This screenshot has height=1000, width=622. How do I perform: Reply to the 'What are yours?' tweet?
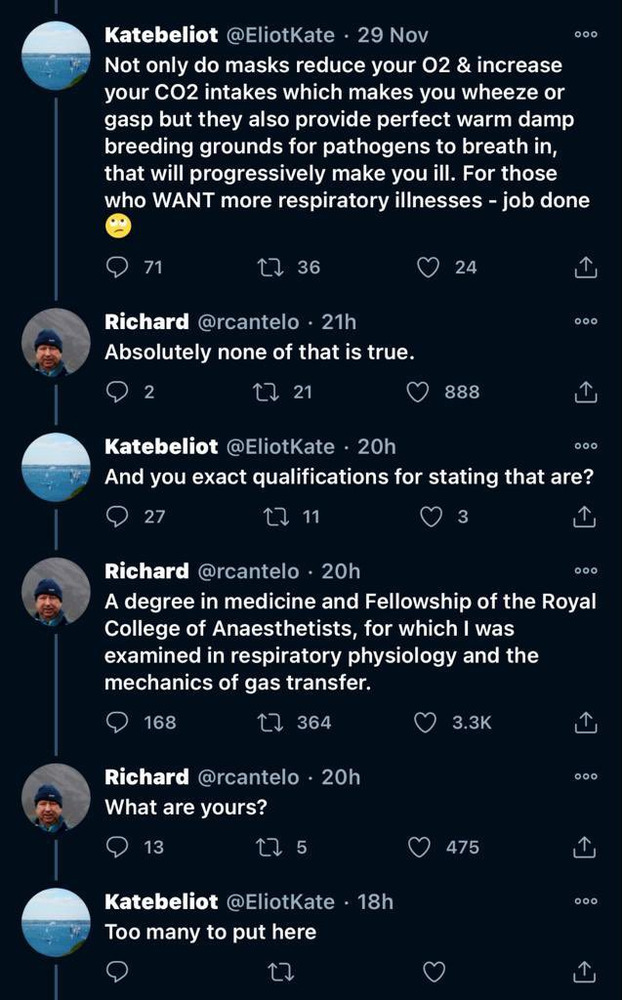click(118, 847)
